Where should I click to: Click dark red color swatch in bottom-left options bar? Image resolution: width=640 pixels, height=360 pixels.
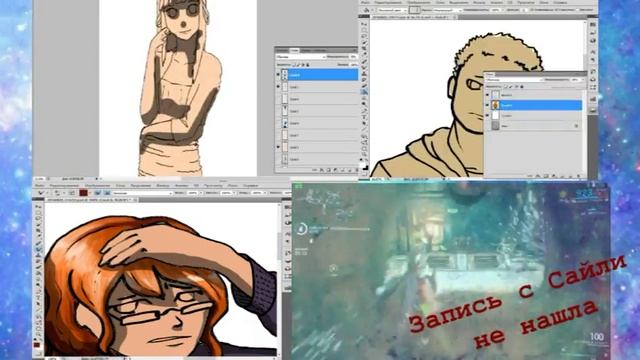click(x=84, y=193)
